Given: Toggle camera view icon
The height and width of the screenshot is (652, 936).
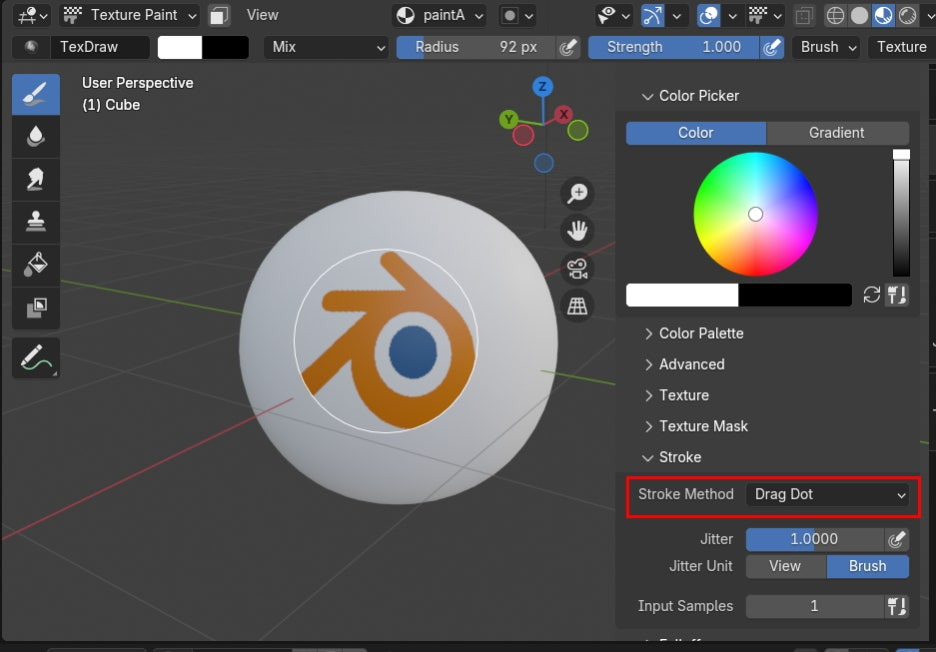Looking at the screenshot, I should [577, 268].
